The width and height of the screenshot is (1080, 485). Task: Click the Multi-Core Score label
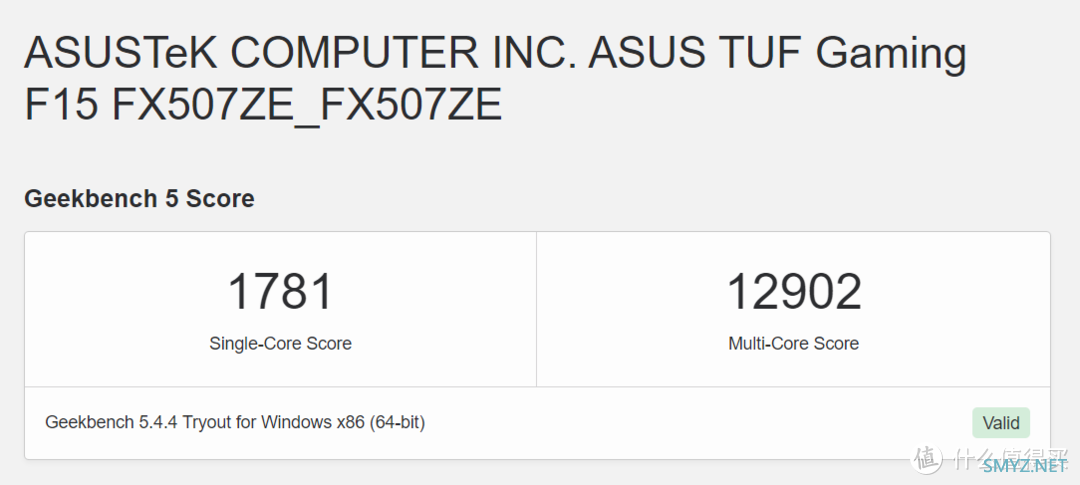793,344
